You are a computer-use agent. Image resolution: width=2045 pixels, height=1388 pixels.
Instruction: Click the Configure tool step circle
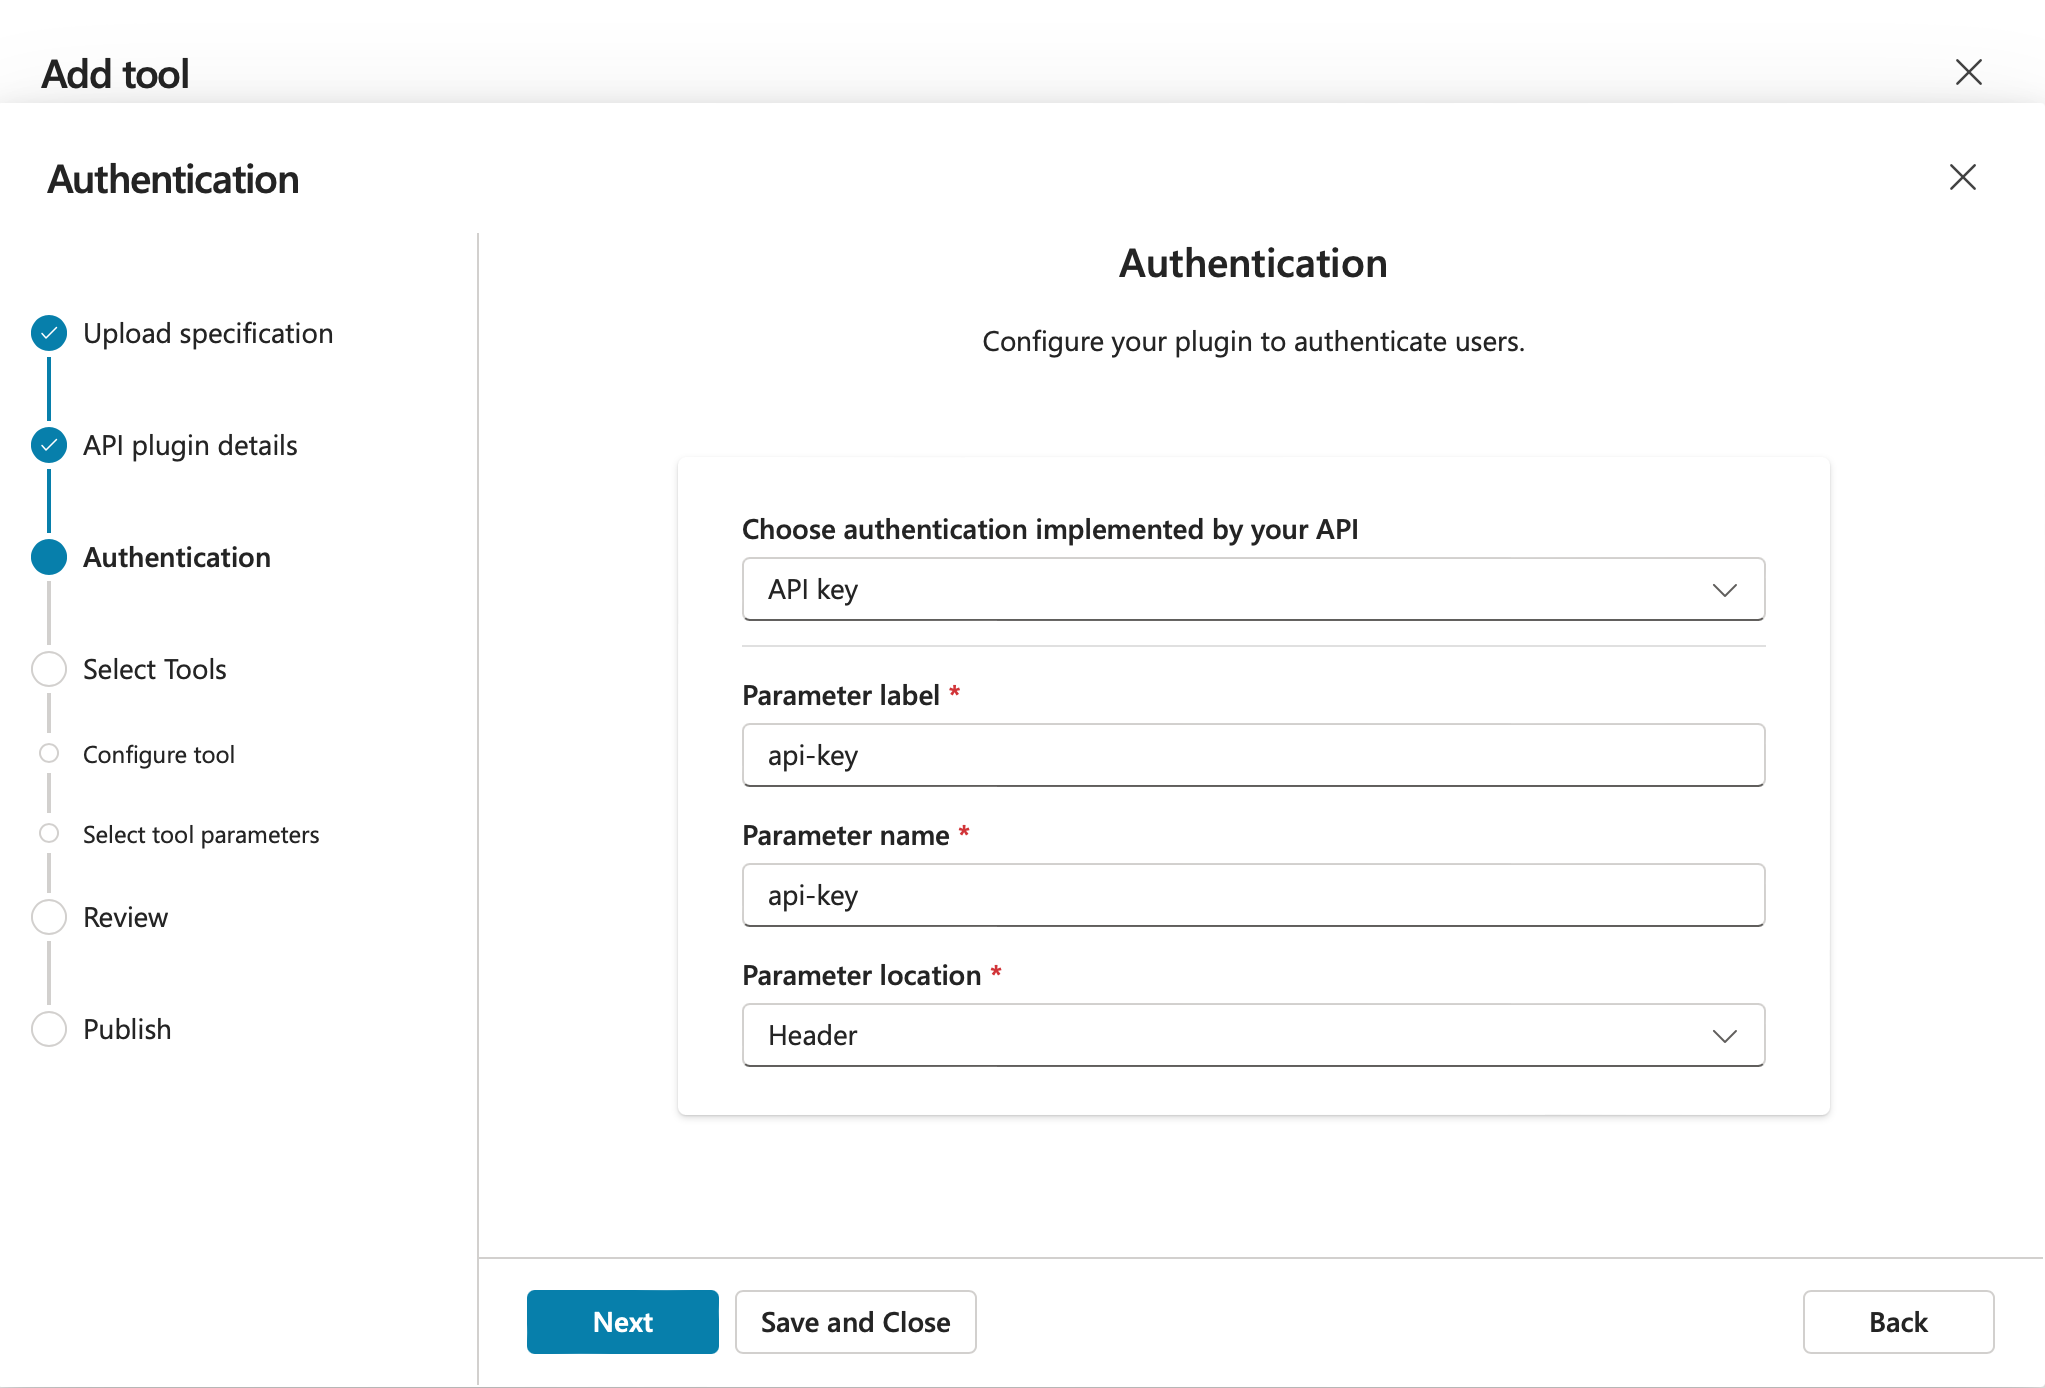(48, 753)
